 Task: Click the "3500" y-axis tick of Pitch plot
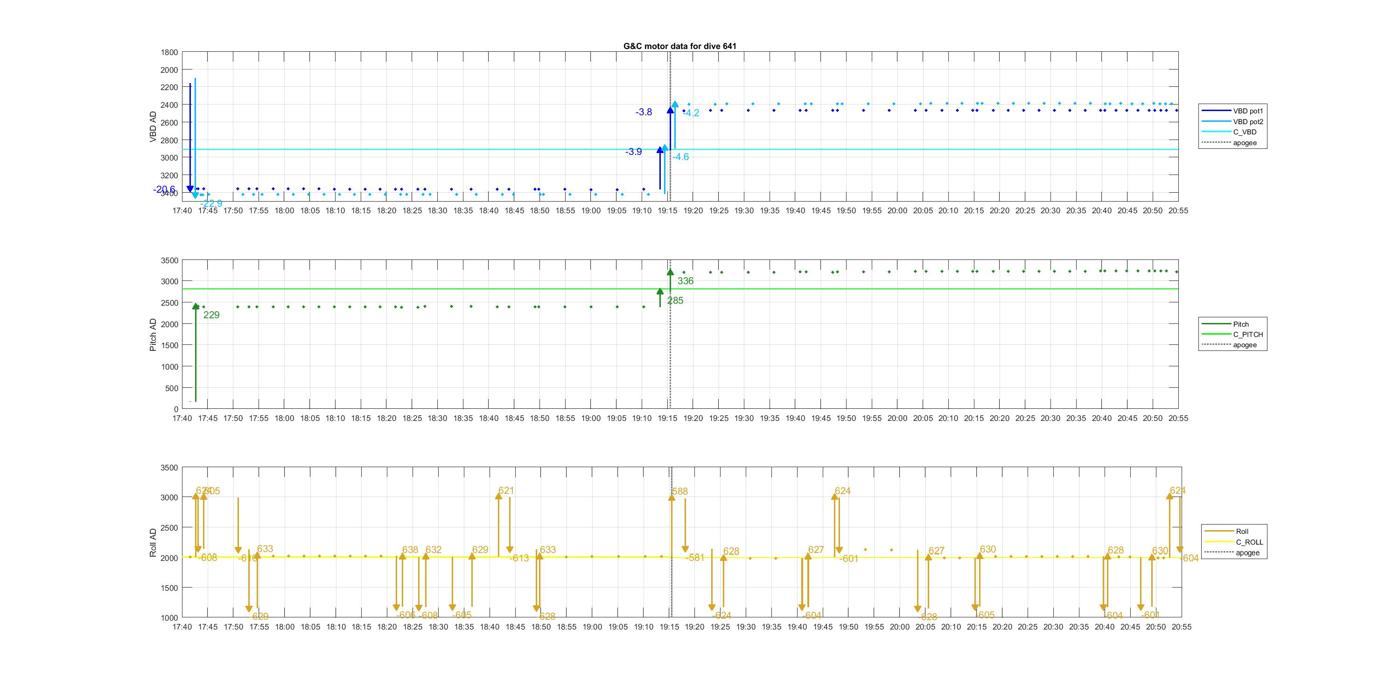click(x=169, y=261)
